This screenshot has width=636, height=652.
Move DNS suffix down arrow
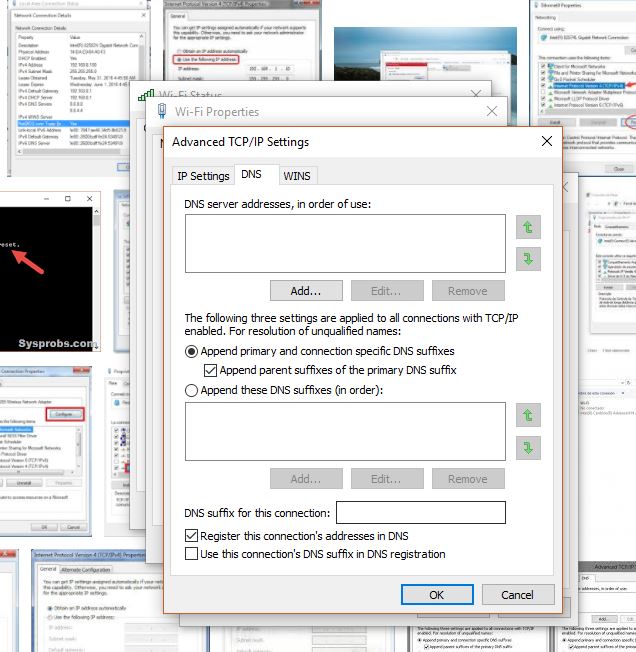pos(528,447)
